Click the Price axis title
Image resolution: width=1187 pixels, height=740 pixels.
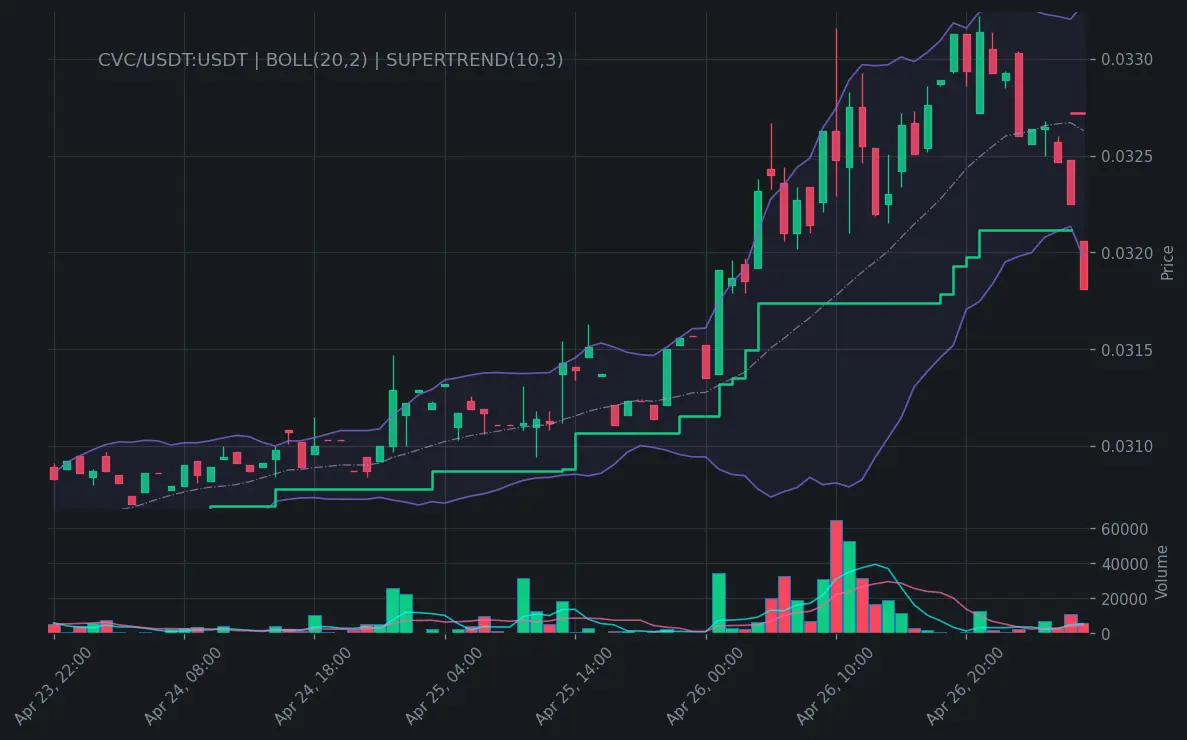click(x=1167, y=263)
